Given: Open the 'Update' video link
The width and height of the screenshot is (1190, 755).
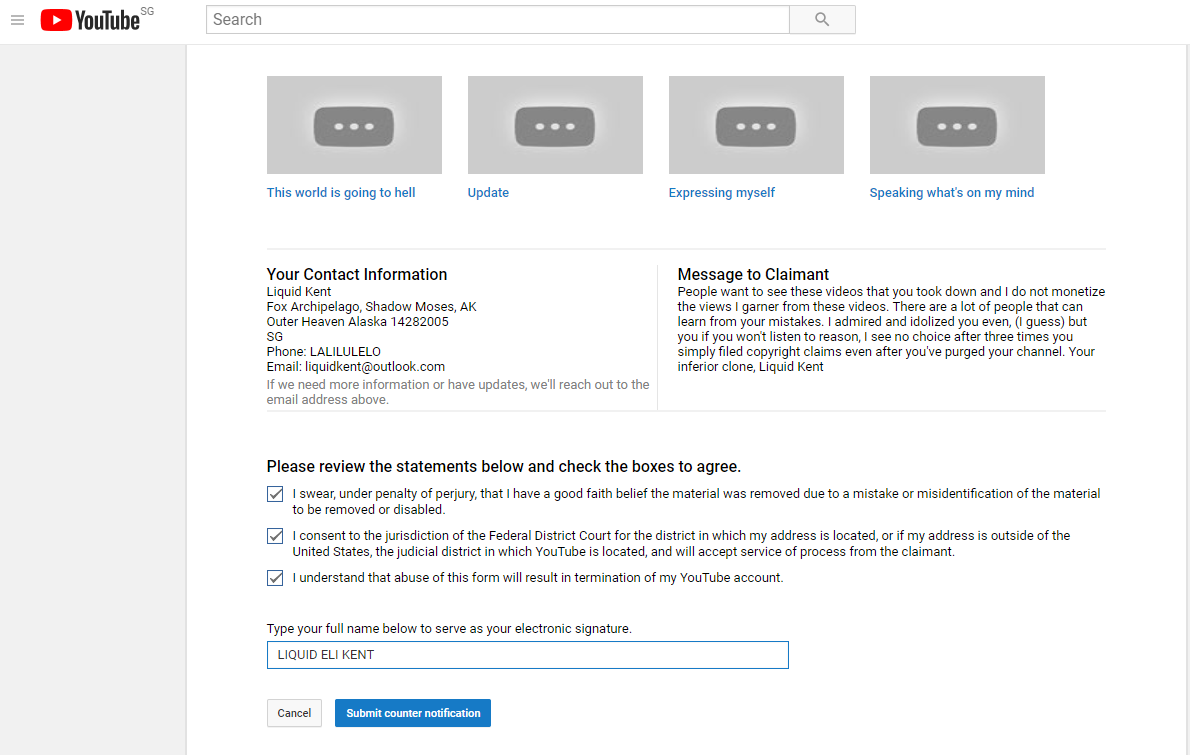Looking at the screenshot, I should (488, 193).
